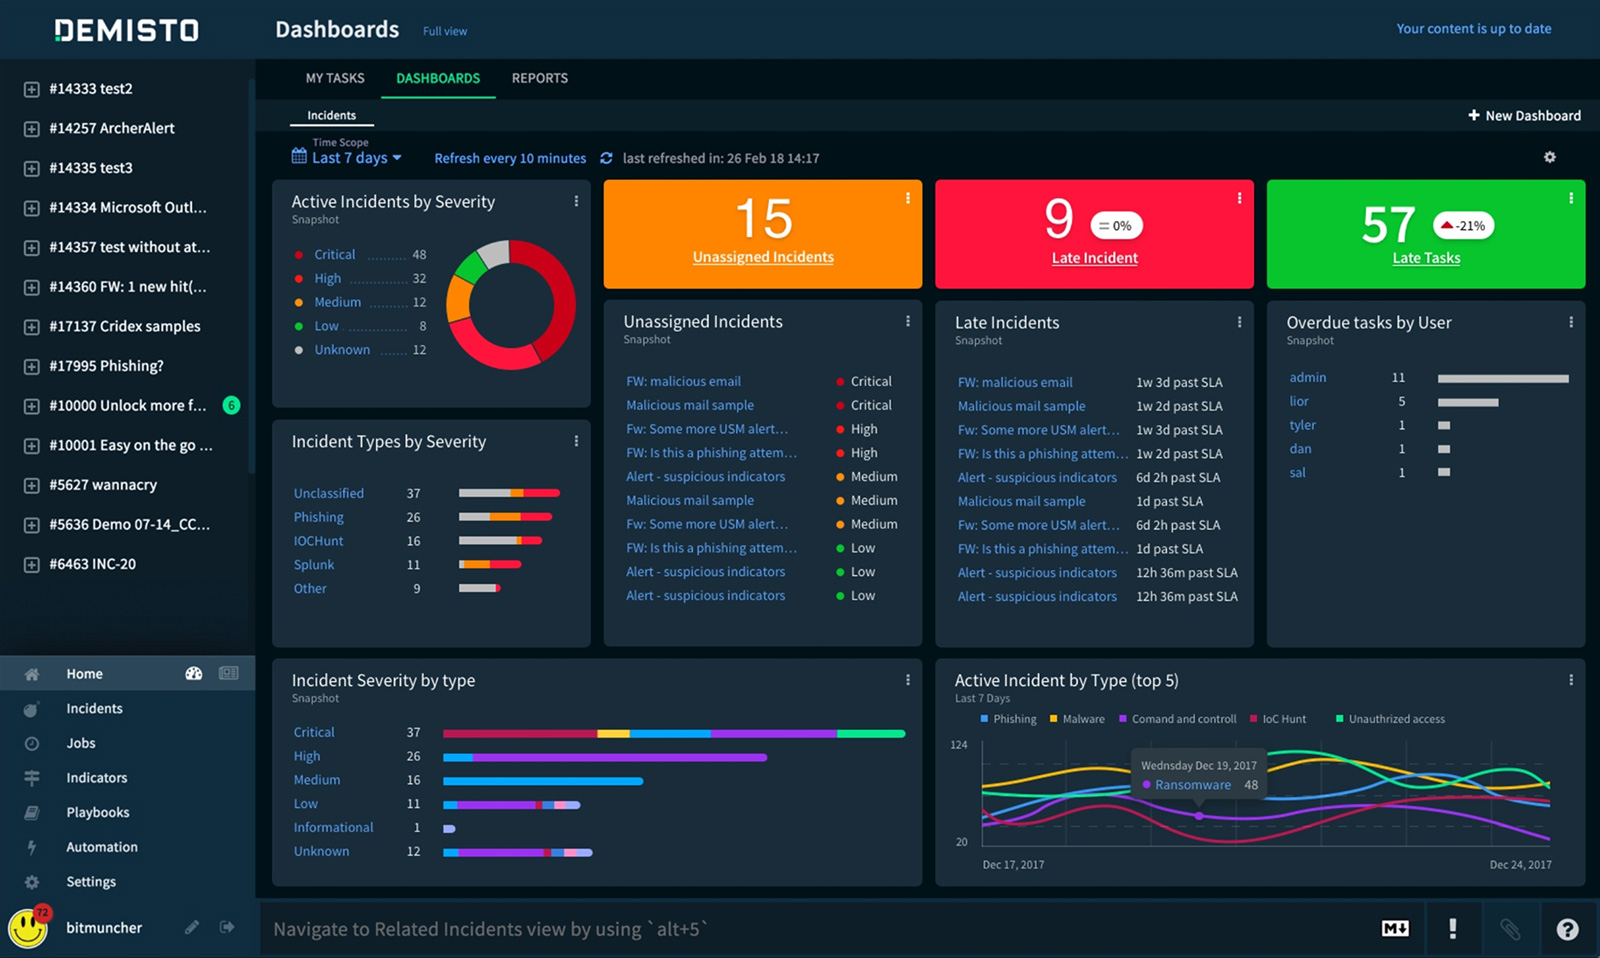The height and width of the screenshot is (958, 1600).
Task: Refresh the dashboard using the circular refresh icon
Action: (x=607, y=158)
